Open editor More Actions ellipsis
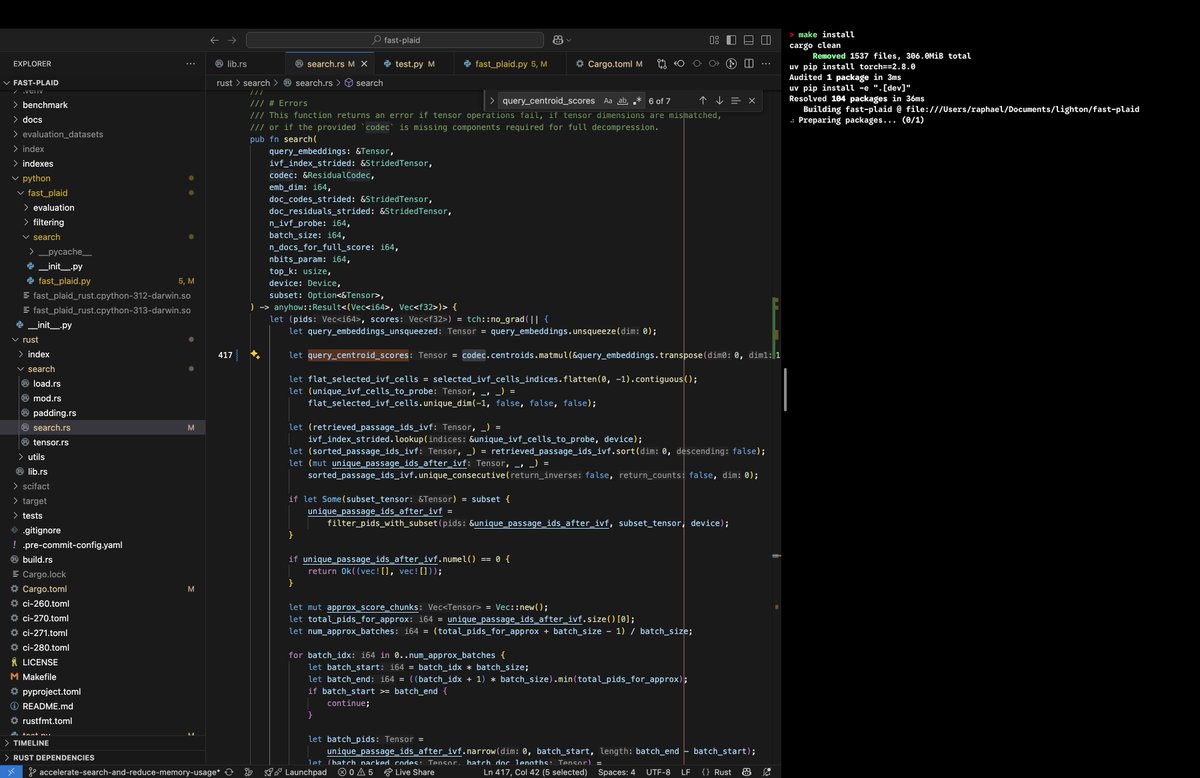The image size is (1200, 778). click(766, 63)
